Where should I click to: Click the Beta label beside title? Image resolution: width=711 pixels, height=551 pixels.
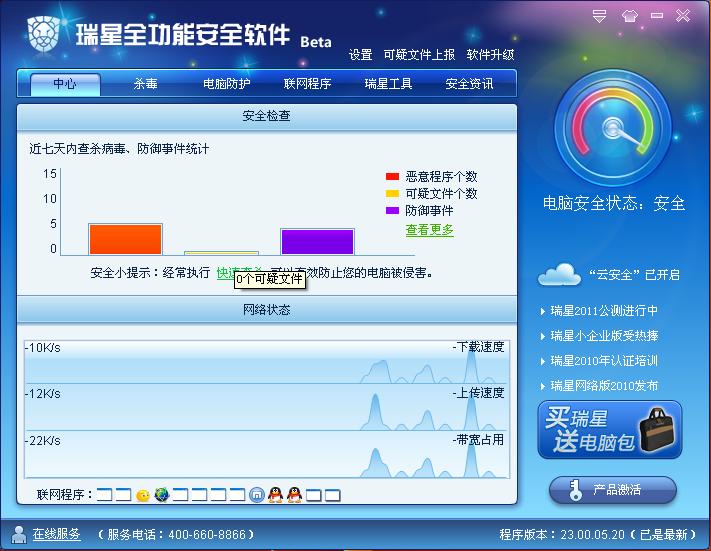316,42
